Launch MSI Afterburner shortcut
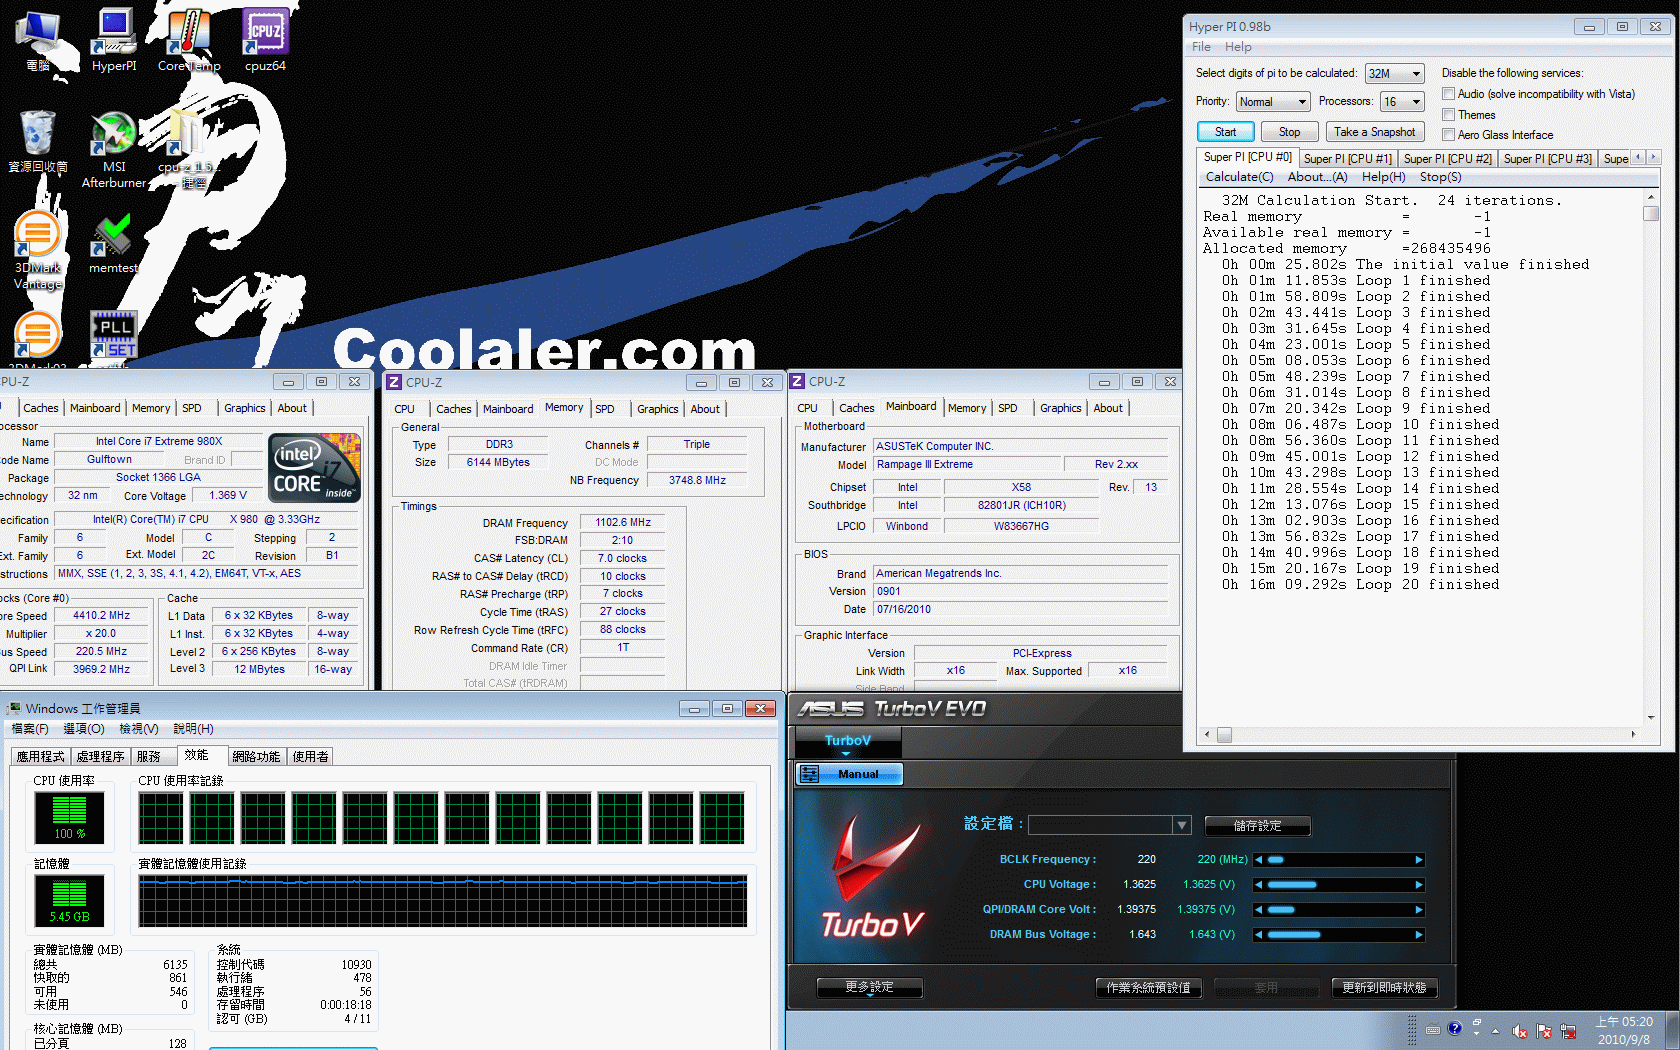1680x1050 pixels. point(114,150)
